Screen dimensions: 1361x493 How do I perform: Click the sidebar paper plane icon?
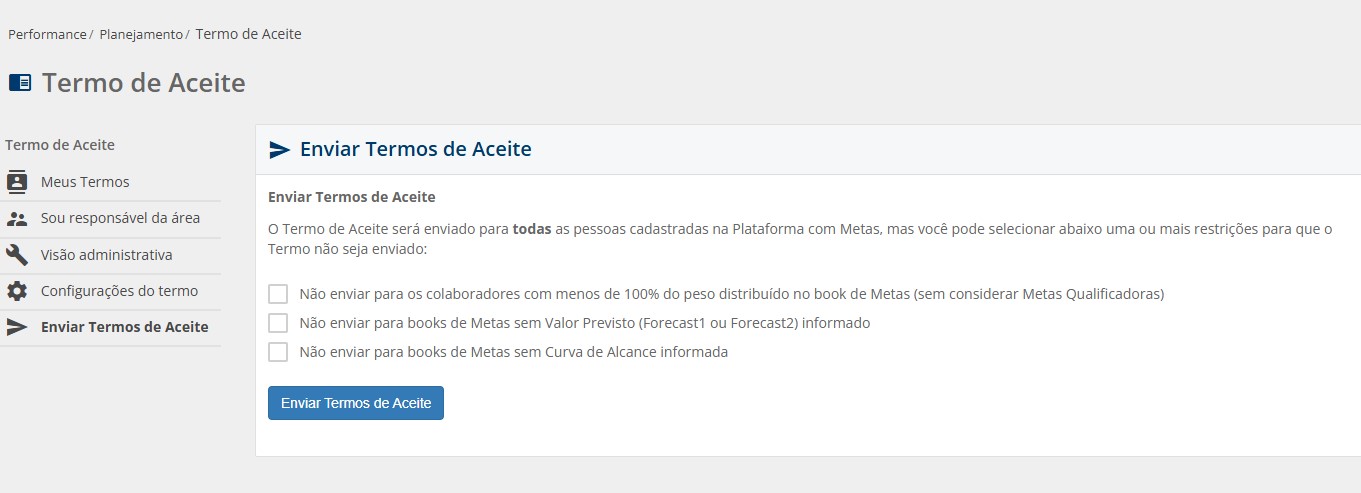click(x=17, y=327)
